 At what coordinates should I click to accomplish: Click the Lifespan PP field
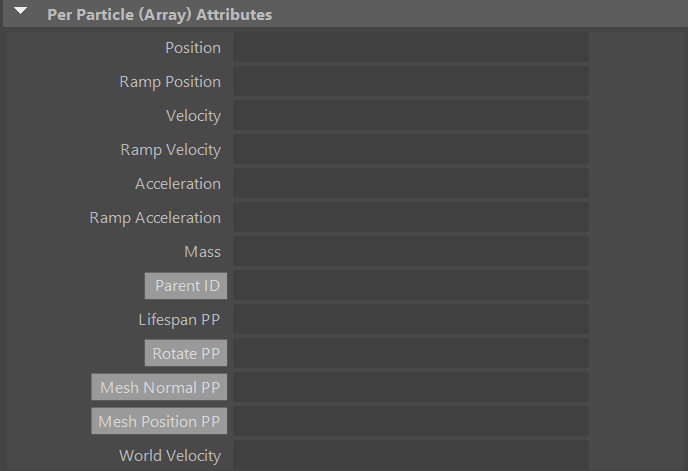(x=410, y=320)
